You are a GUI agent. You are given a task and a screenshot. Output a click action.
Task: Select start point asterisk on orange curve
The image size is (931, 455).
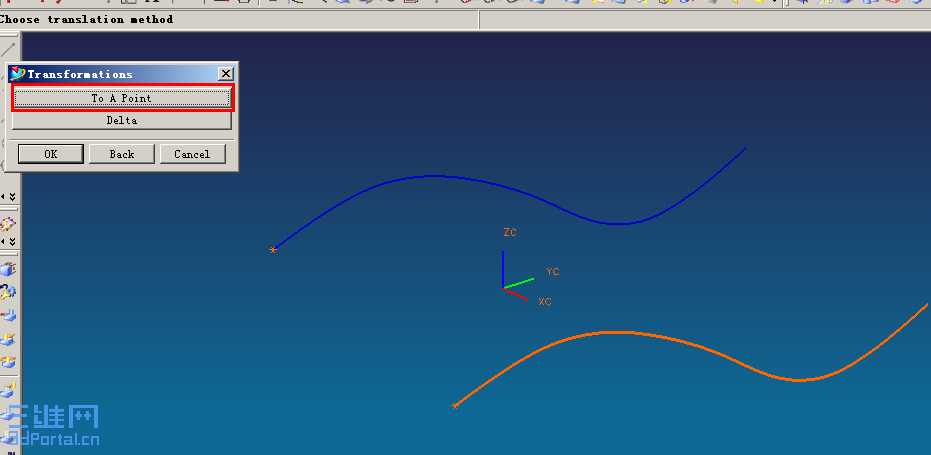[x=455, y=406]
